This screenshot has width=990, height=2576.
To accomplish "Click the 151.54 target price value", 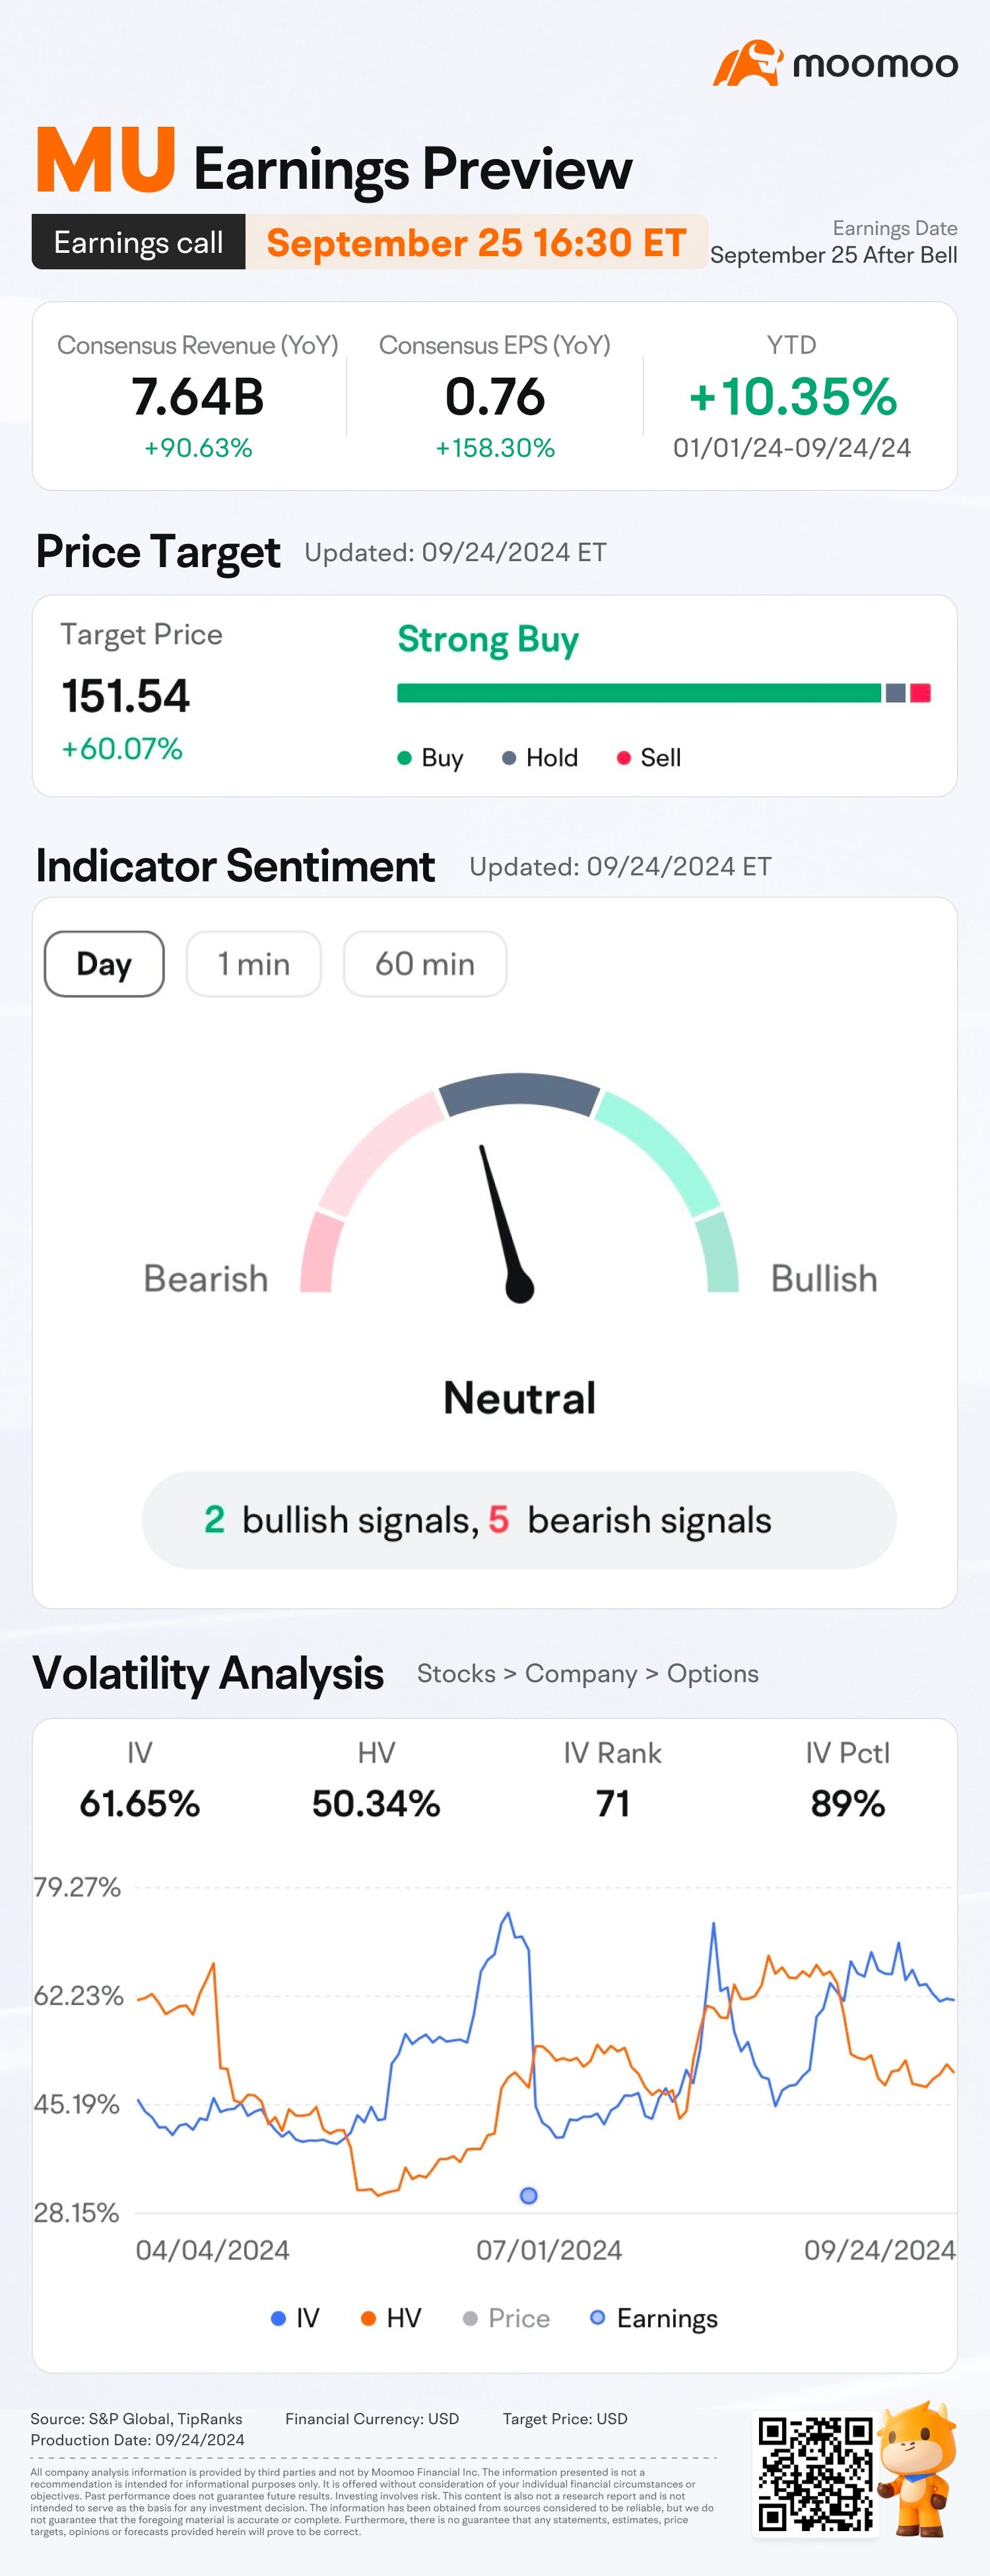I will click(x=126, y=696).
